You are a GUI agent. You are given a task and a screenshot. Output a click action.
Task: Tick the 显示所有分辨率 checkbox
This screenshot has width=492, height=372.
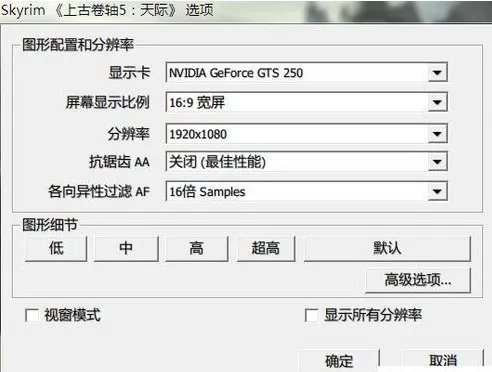tap(312, 315)
